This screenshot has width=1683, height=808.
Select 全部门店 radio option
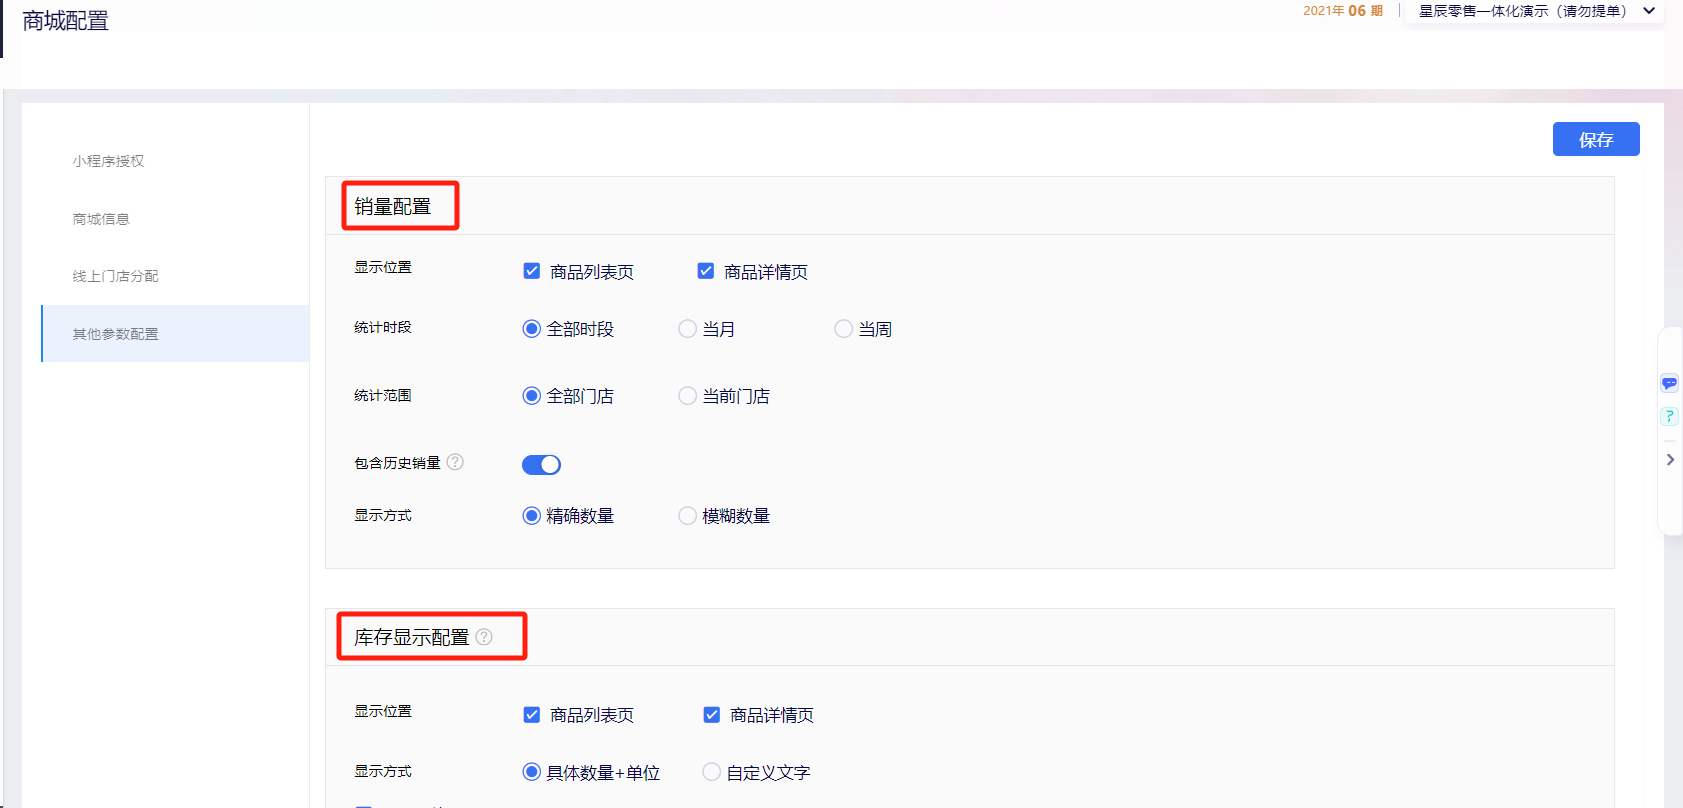[x=532, y=396]
